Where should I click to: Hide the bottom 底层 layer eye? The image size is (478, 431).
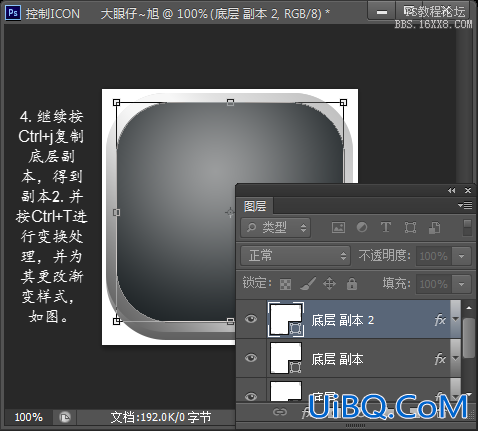251,396
